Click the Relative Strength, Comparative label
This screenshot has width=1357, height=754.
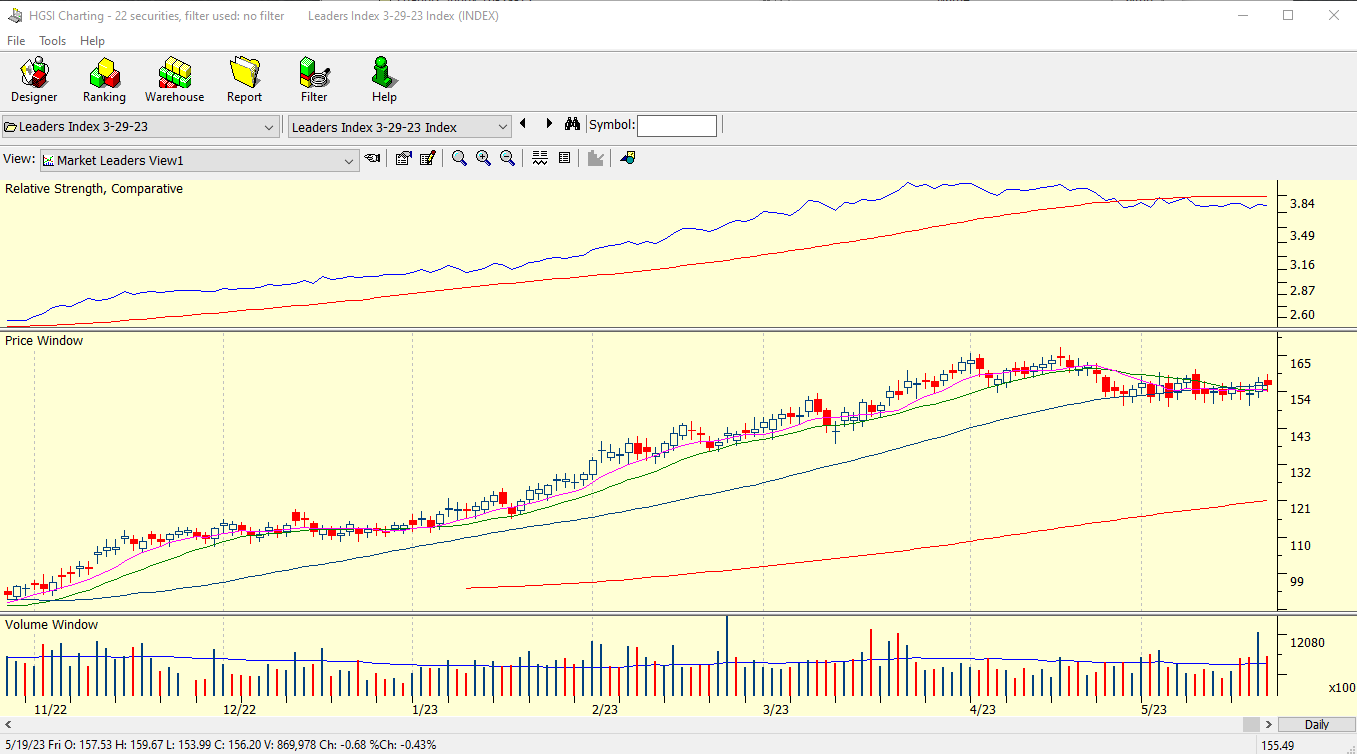click(94, 188)
